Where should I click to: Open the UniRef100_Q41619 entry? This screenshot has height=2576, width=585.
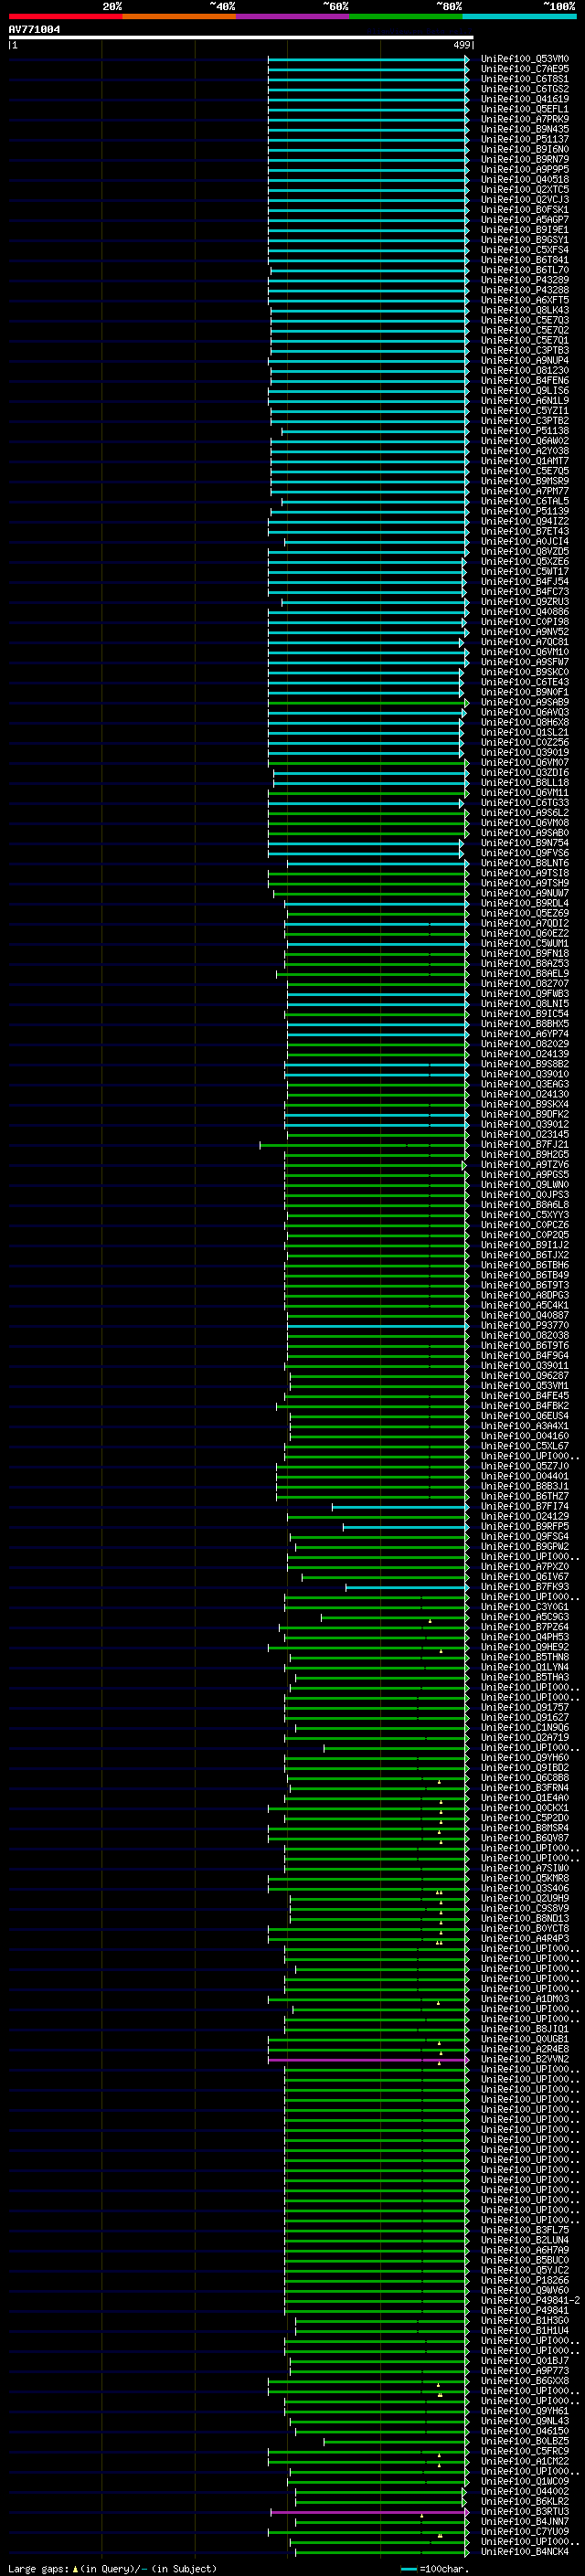tap(524, 99)
